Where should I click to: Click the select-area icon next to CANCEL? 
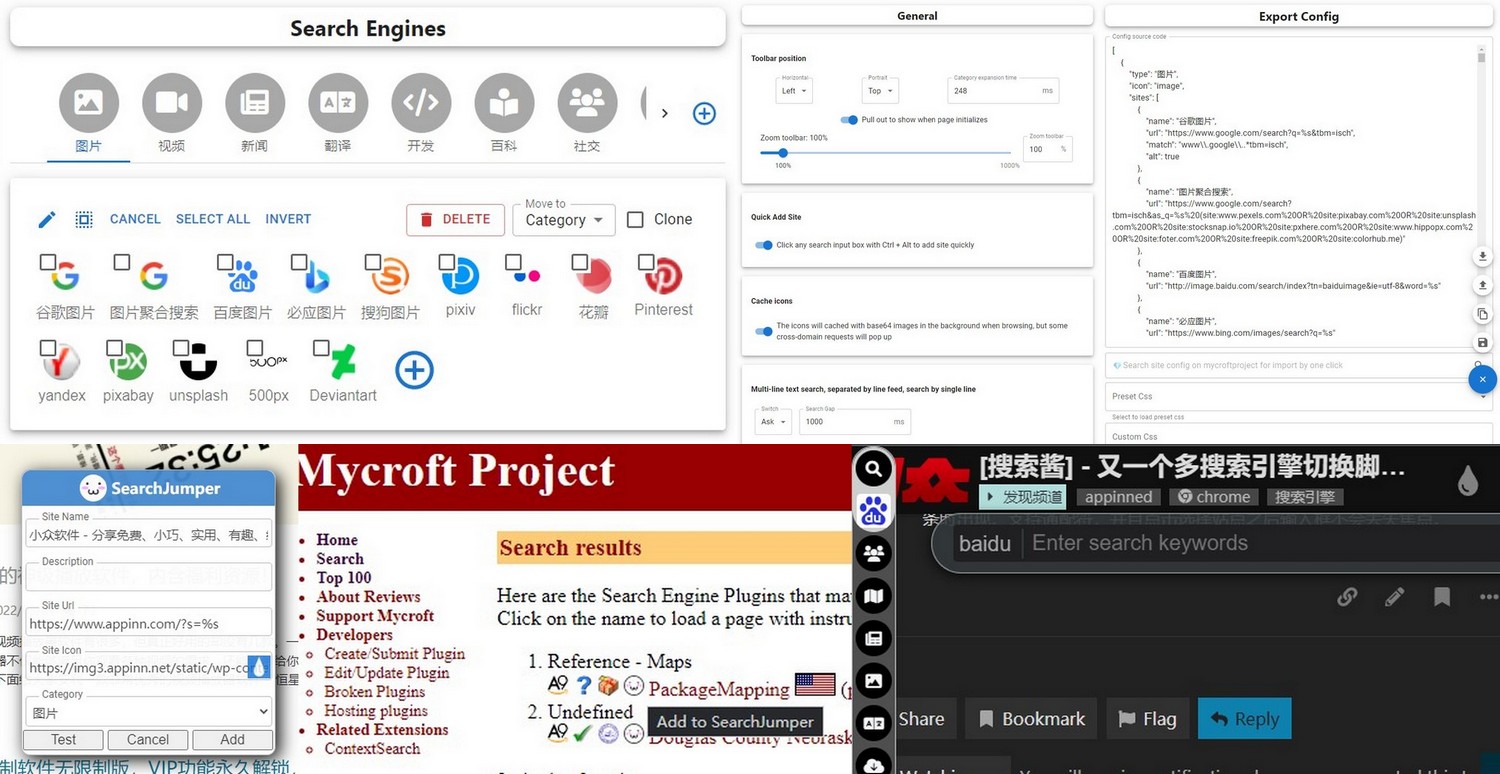click(x=84, y=220)
